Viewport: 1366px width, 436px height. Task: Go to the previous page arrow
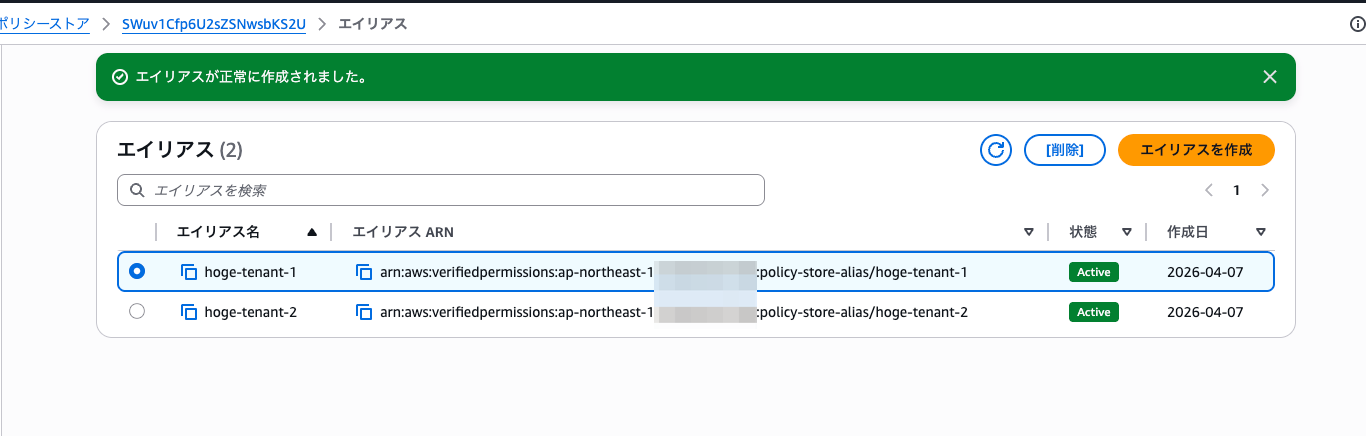1209,190
